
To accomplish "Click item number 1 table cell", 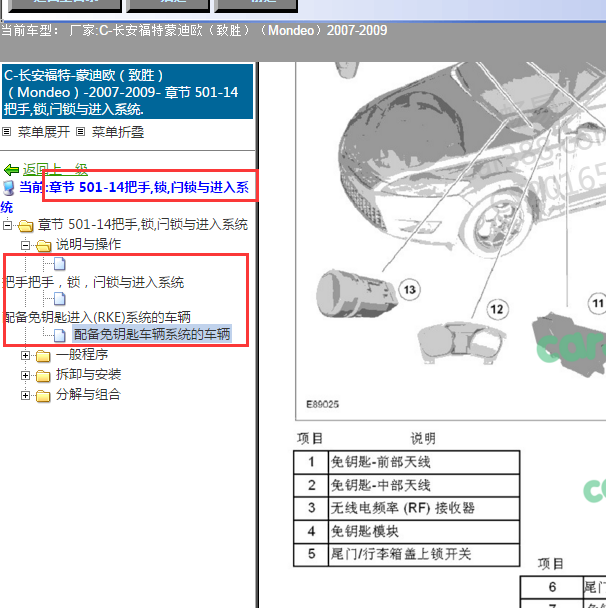I will pos(311,462).
